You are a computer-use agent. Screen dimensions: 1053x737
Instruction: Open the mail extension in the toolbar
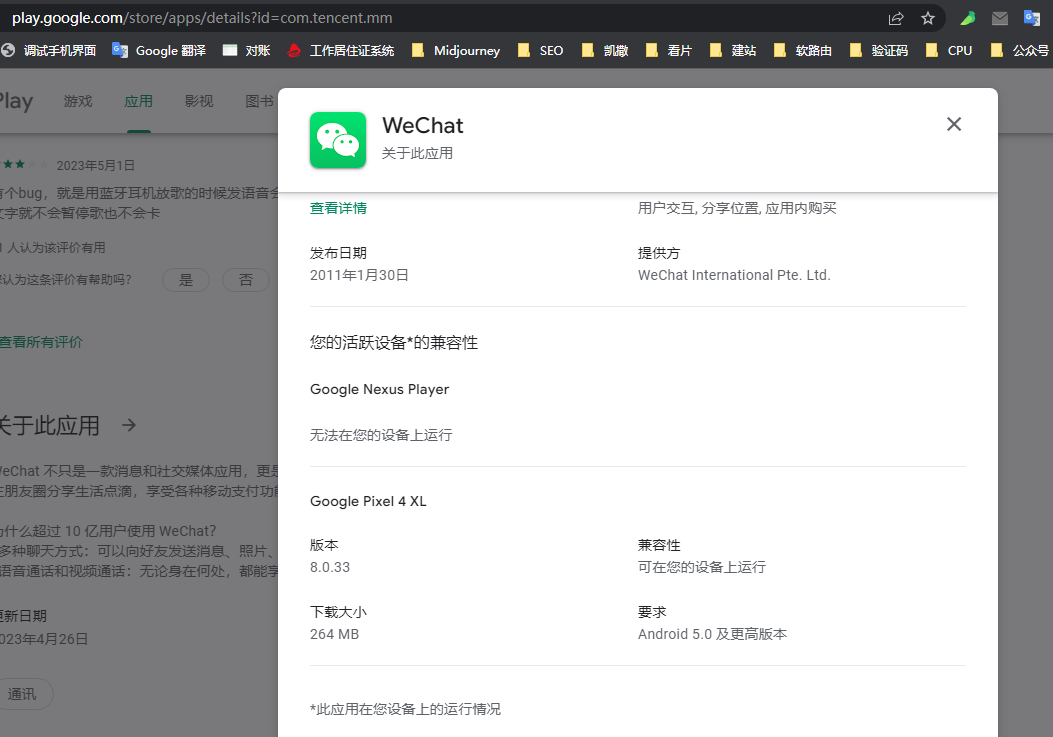pos(999,17)
